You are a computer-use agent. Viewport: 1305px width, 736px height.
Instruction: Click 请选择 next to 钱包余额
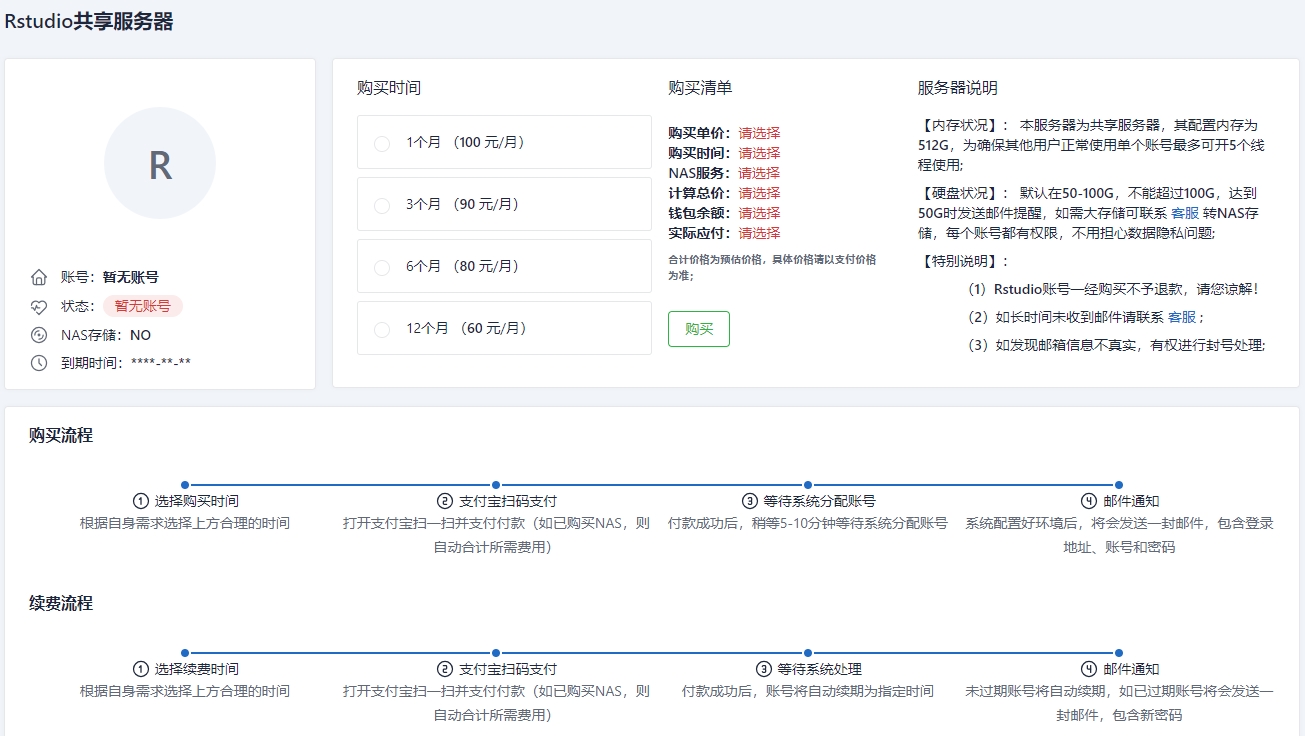[760, 213]
